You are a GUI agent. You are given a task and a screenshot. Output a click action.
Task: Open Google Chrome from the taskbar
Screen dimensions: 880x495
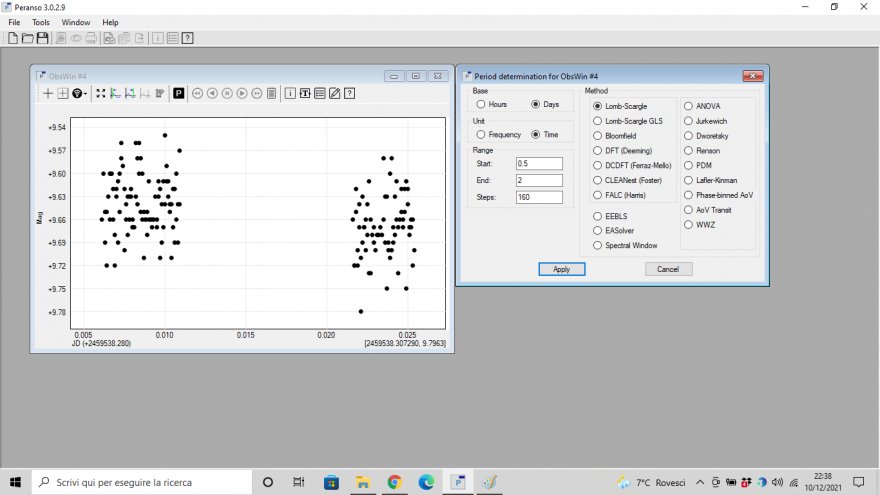pos(395,482)
